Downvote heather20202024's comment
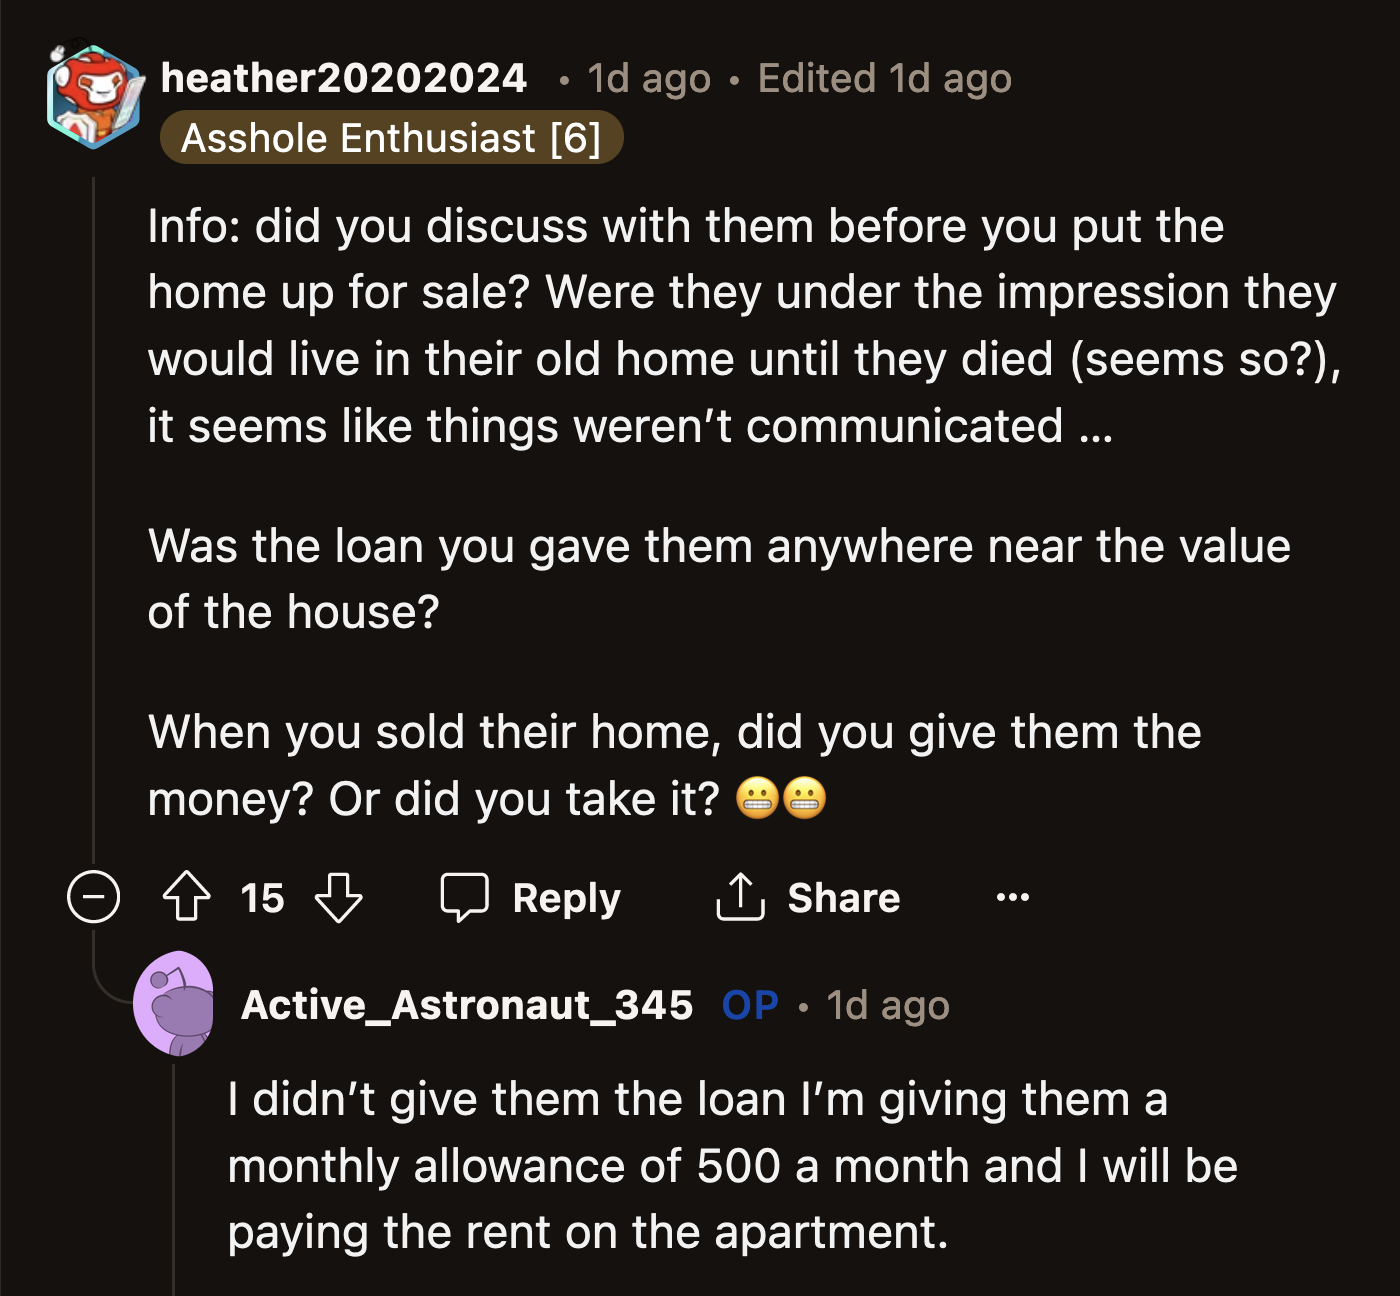This screenshot has width=1400, height=1296. [x=337, y=897]
